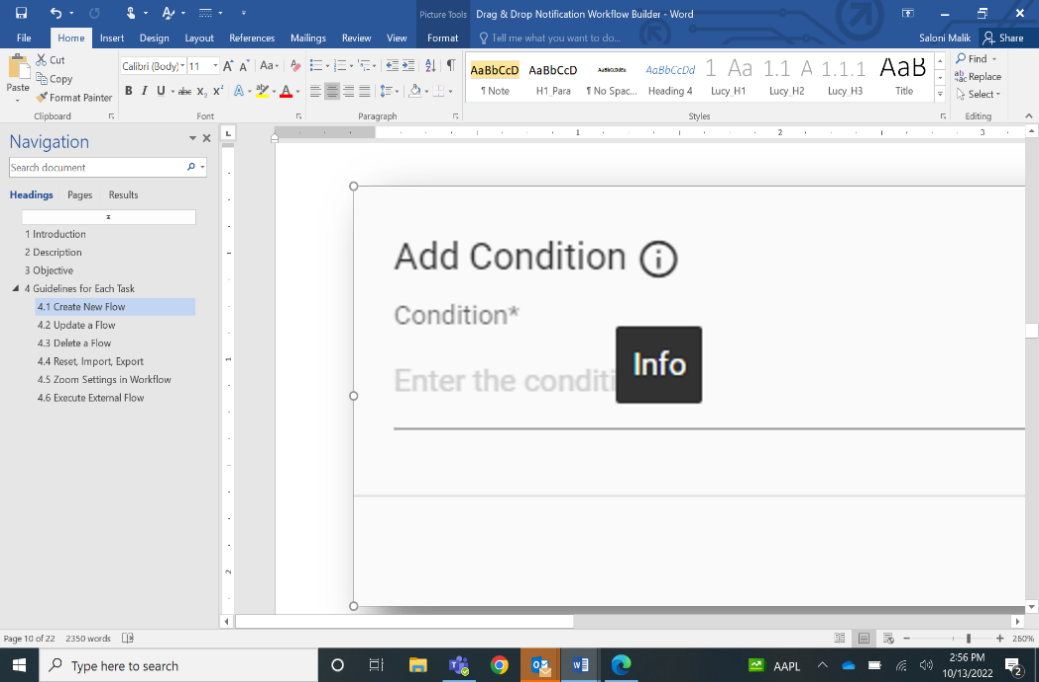Clear all formatting
1039x682 pixels.
295,66
